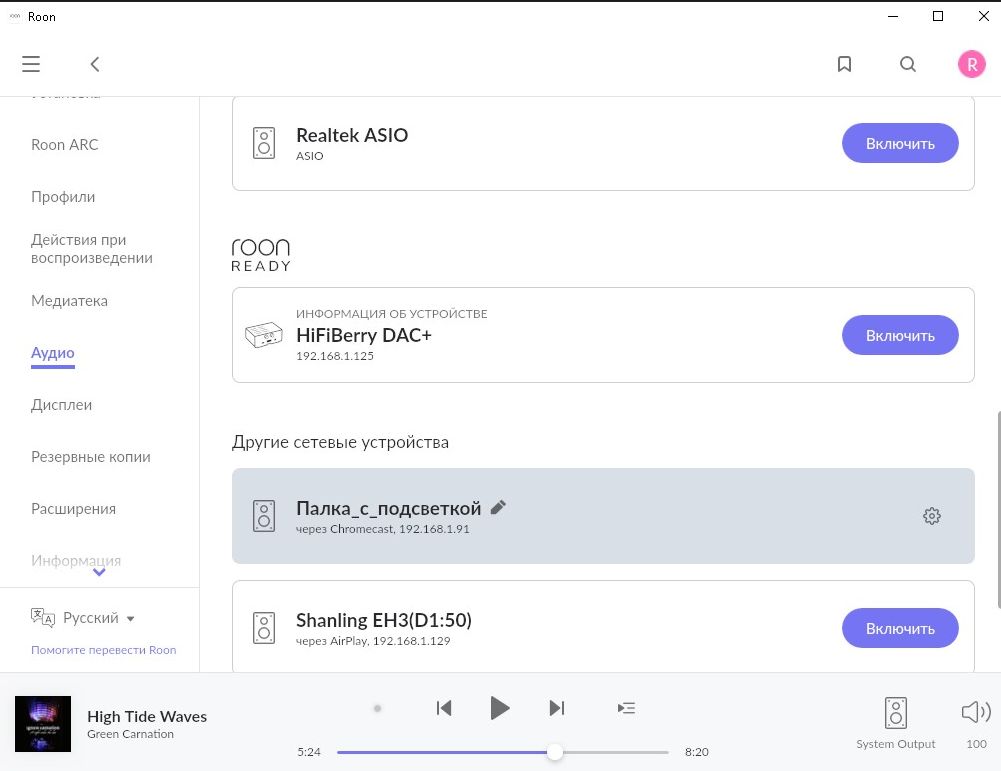Switch to the Roon ARC tab
The image size is (1001, 771).
coord(64,145)
